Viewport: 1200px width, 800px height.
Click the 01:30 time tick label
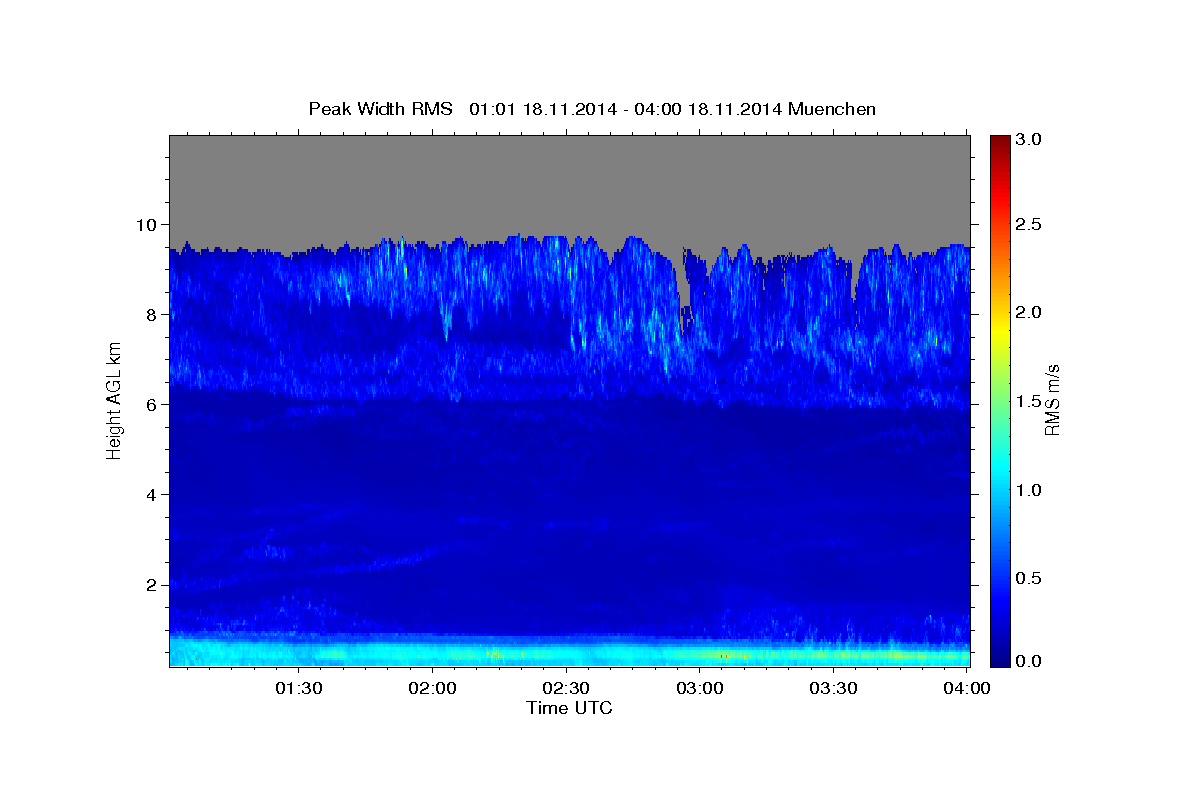click(298, 688)
